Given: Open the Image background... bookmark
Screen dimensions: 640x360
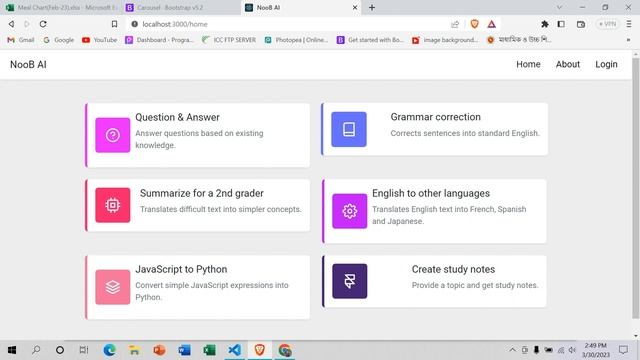Looking at the screenshot, I should [445, 40].
